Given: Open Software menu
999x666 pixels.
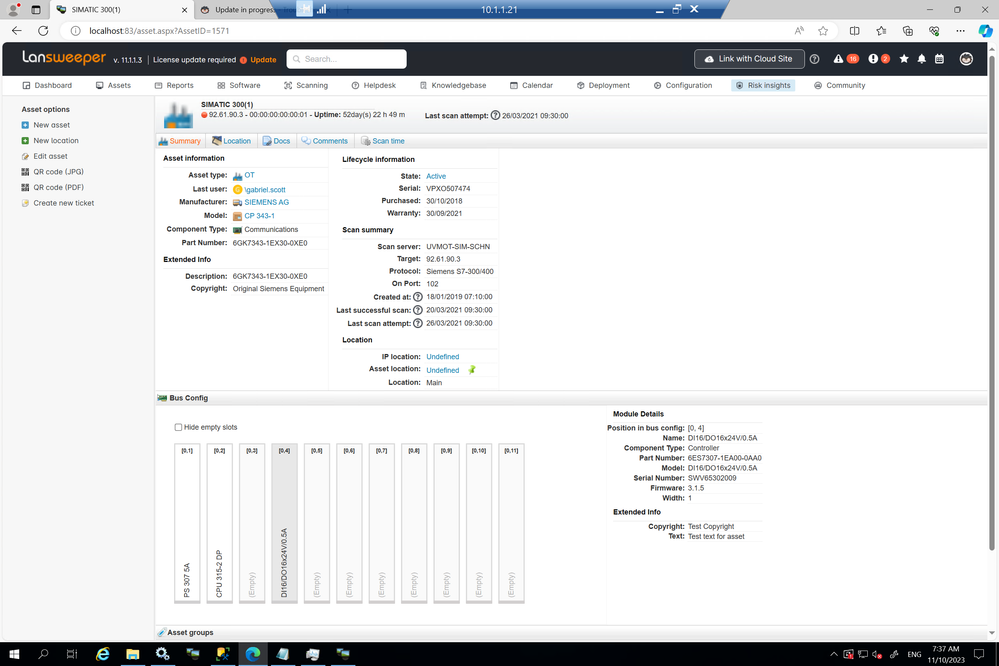Looking at the screenshot, I should pos(238,85).
